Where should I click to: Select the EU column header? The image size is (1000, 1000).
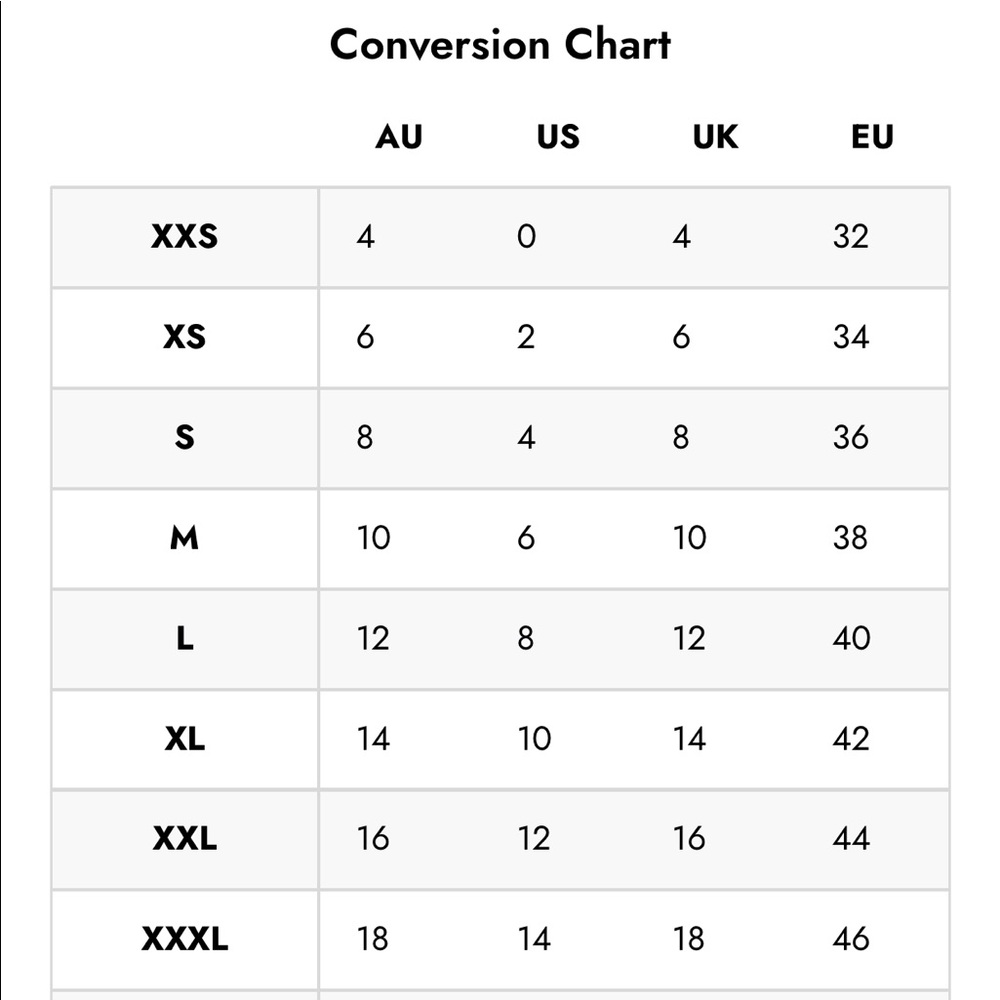coord(872,136)
